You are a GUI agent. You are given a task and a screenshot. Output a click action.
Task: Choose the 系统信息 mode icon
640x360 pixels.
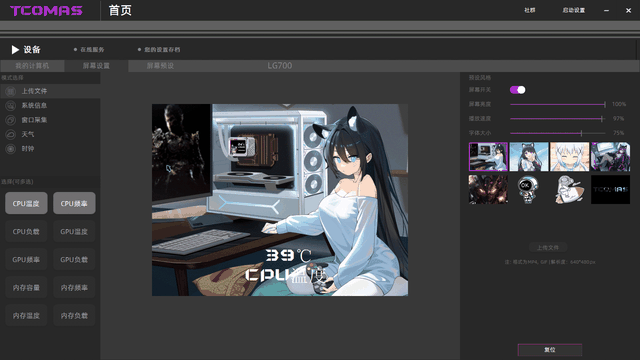[x=11, y=106]
